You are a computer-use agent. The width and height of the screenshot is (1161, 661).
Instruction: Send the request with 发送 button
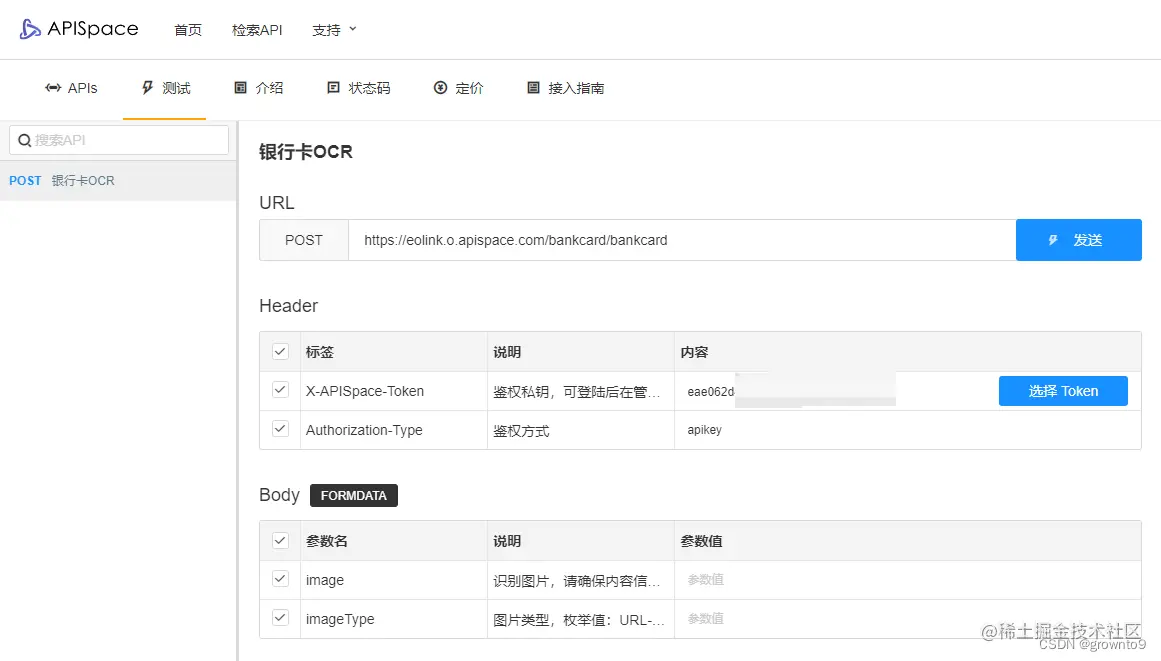tap(1079, 240)
